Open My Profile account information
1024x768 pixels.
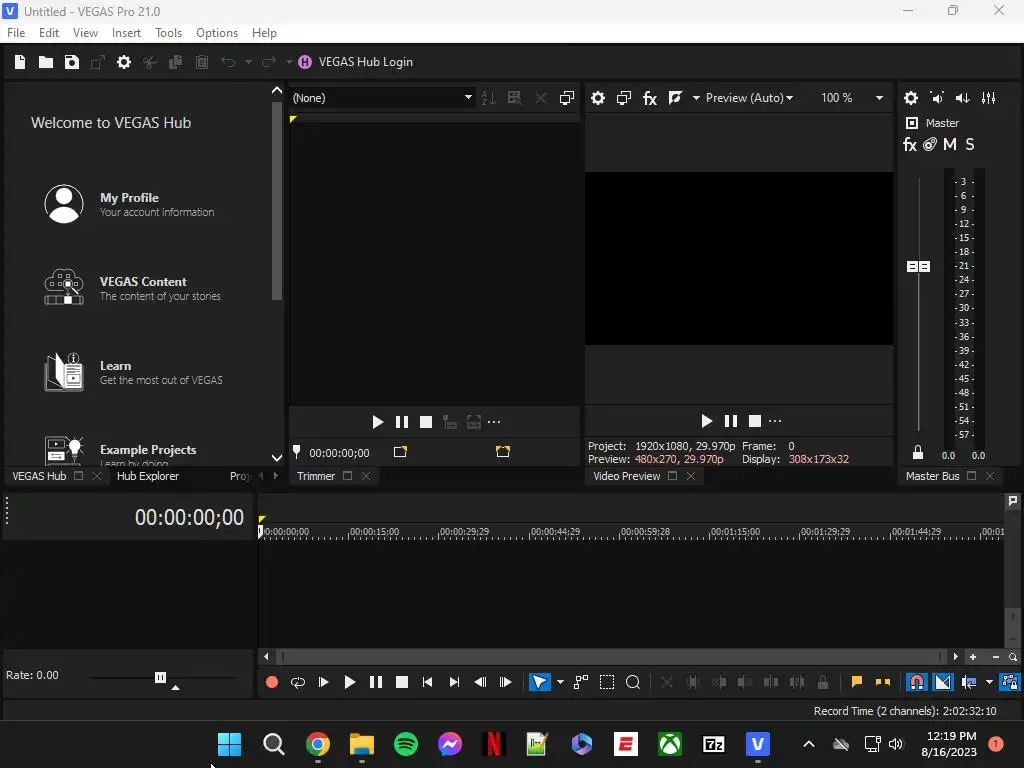point(129,204)
